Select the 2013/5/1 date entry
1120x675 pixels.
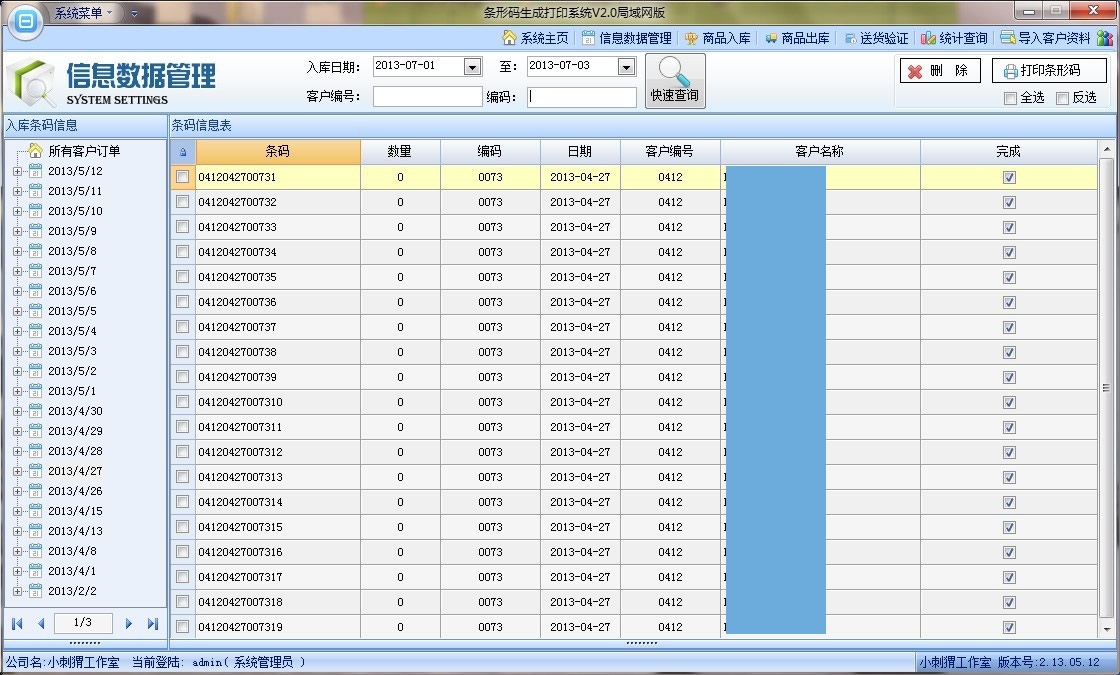point(71,391)
